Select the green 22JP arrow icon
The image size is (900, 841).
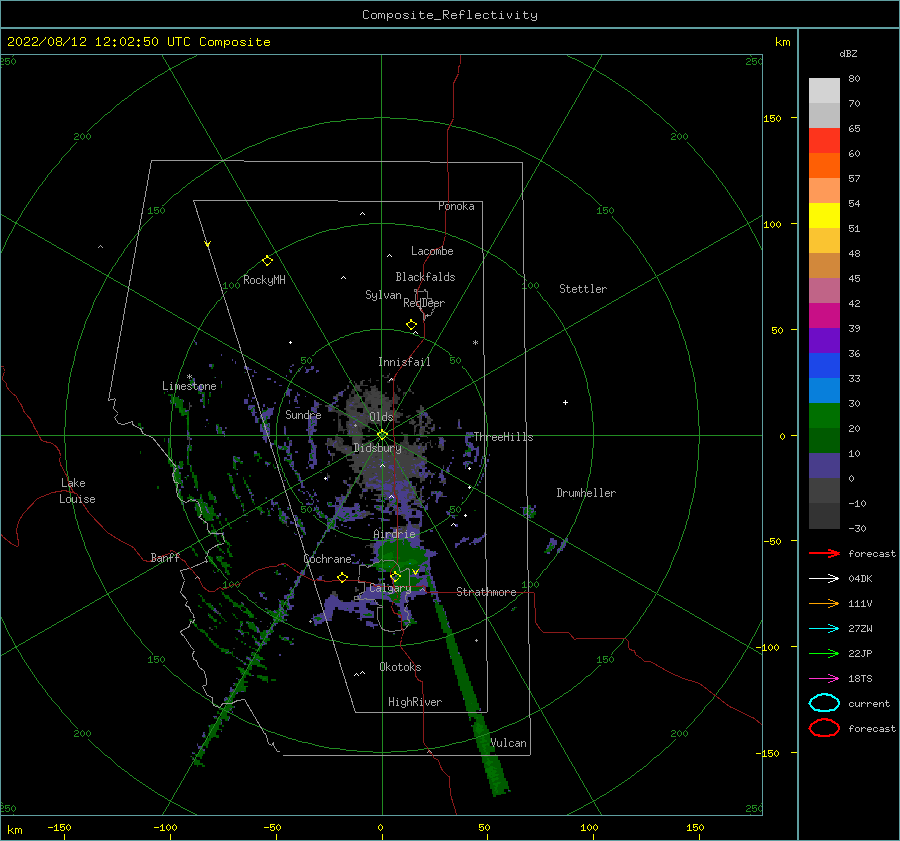[x=824, y=653]
